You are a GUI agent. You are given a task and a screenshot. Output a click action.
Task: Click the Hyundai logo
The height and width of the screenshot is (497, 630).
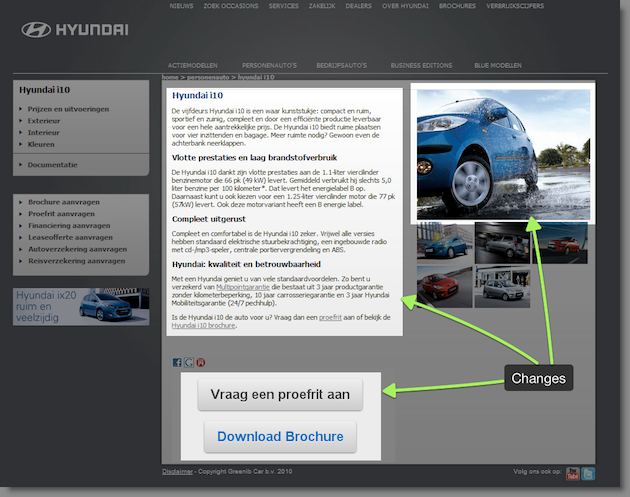75,30
